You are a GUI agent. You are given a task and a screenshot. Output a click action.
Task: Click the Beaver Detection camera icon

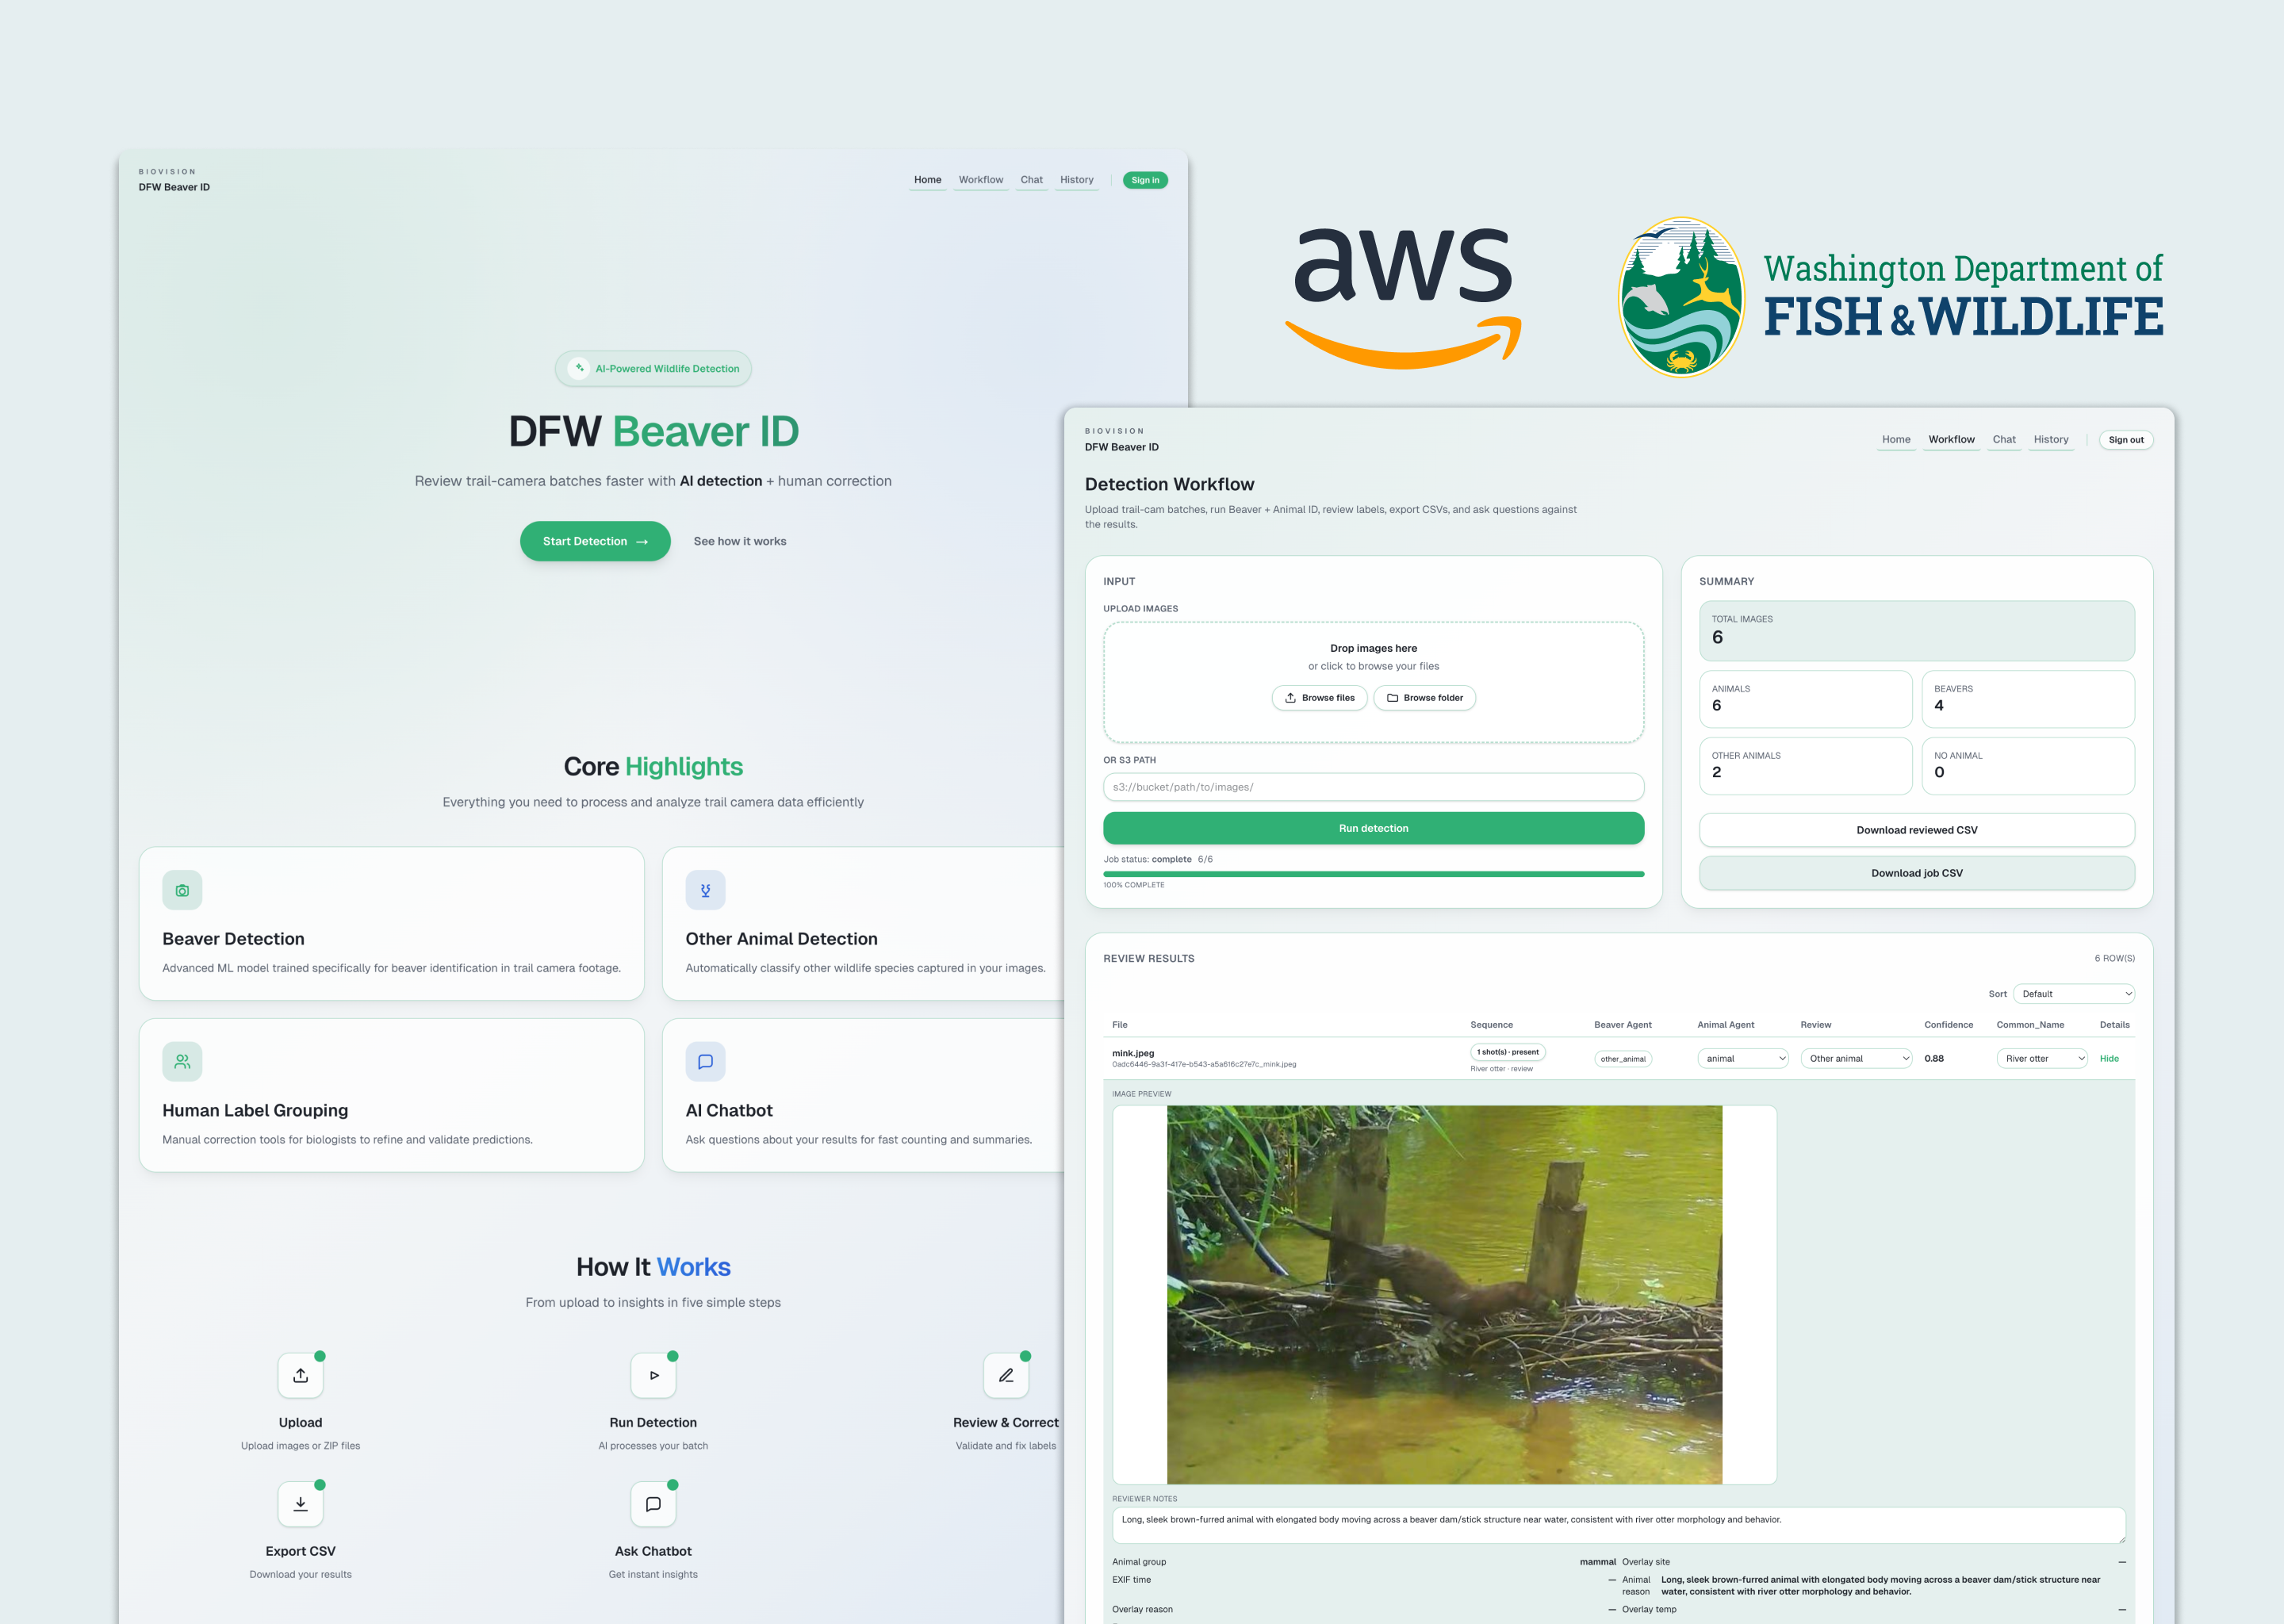click(182, 890)
